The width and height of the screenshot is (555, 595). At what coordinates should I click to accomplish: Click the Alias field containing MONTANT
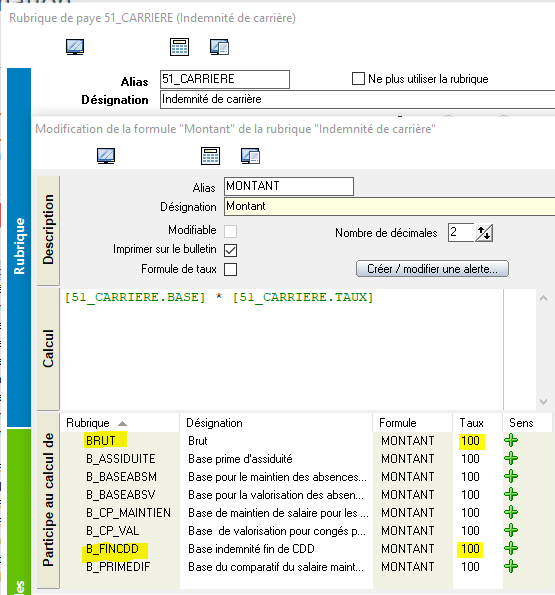click(x=289, y=186)
